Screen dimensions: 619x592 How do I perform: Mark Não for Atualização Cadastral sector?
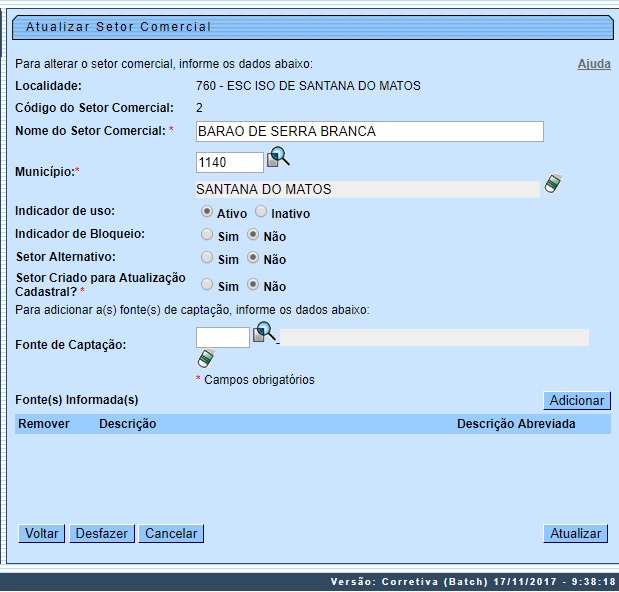253,285
